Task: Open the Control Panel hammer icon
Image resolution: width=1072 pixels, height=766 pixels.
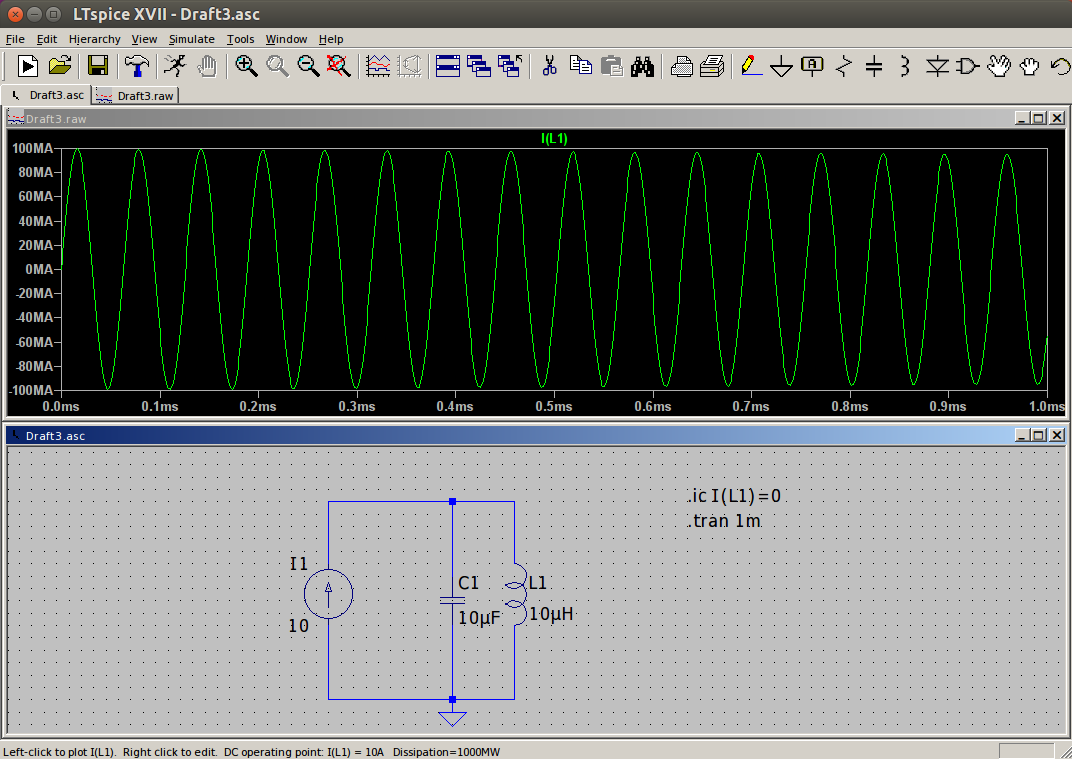Action: tap(135, 66)
